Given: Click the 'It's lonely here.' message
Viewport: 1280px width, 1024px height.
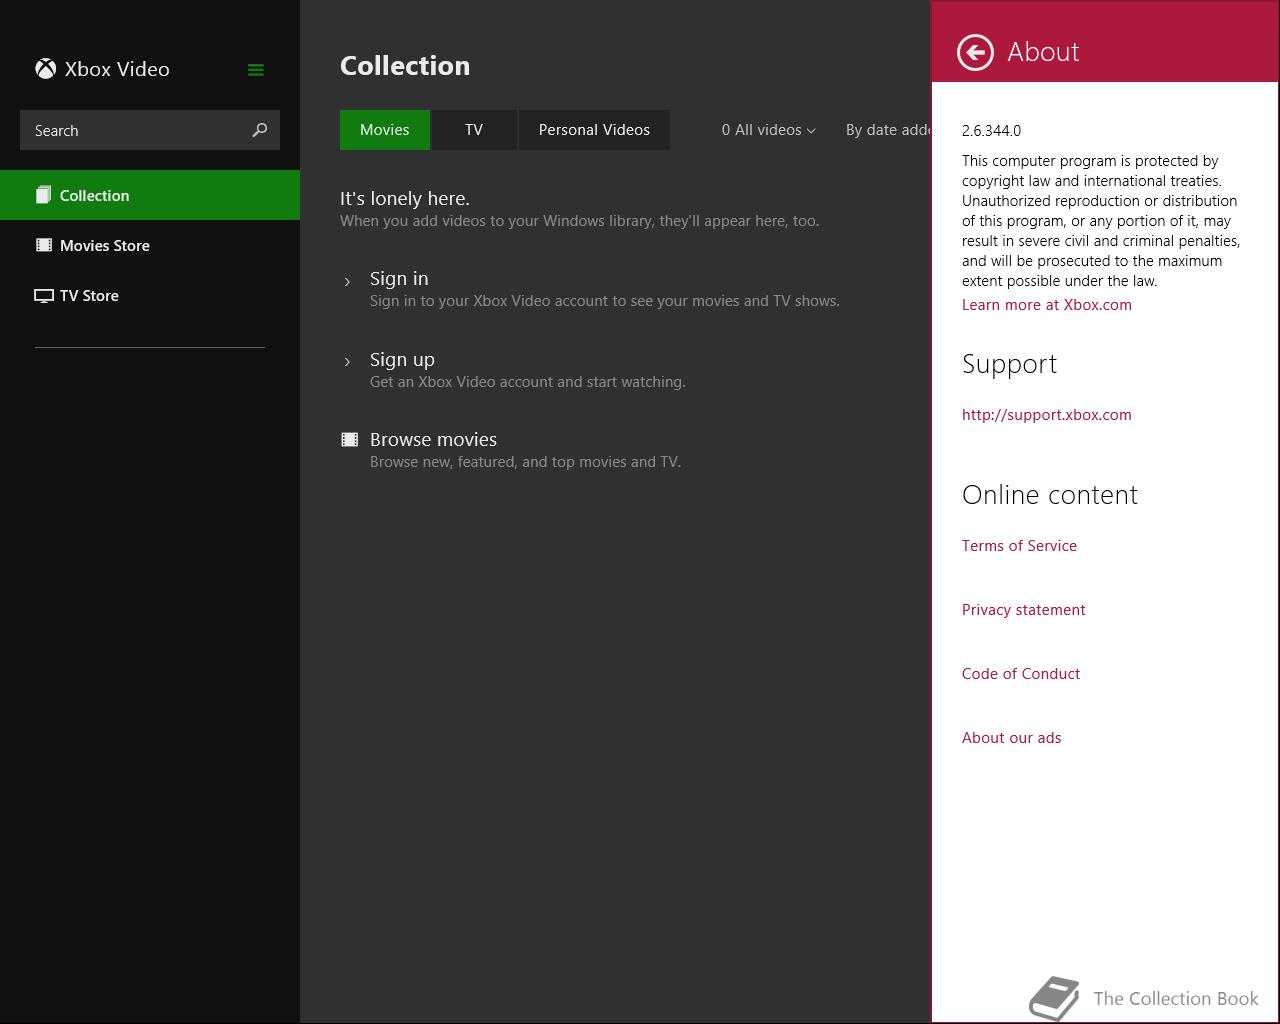Looking at the screenshot, I should (x=405, y=198).
